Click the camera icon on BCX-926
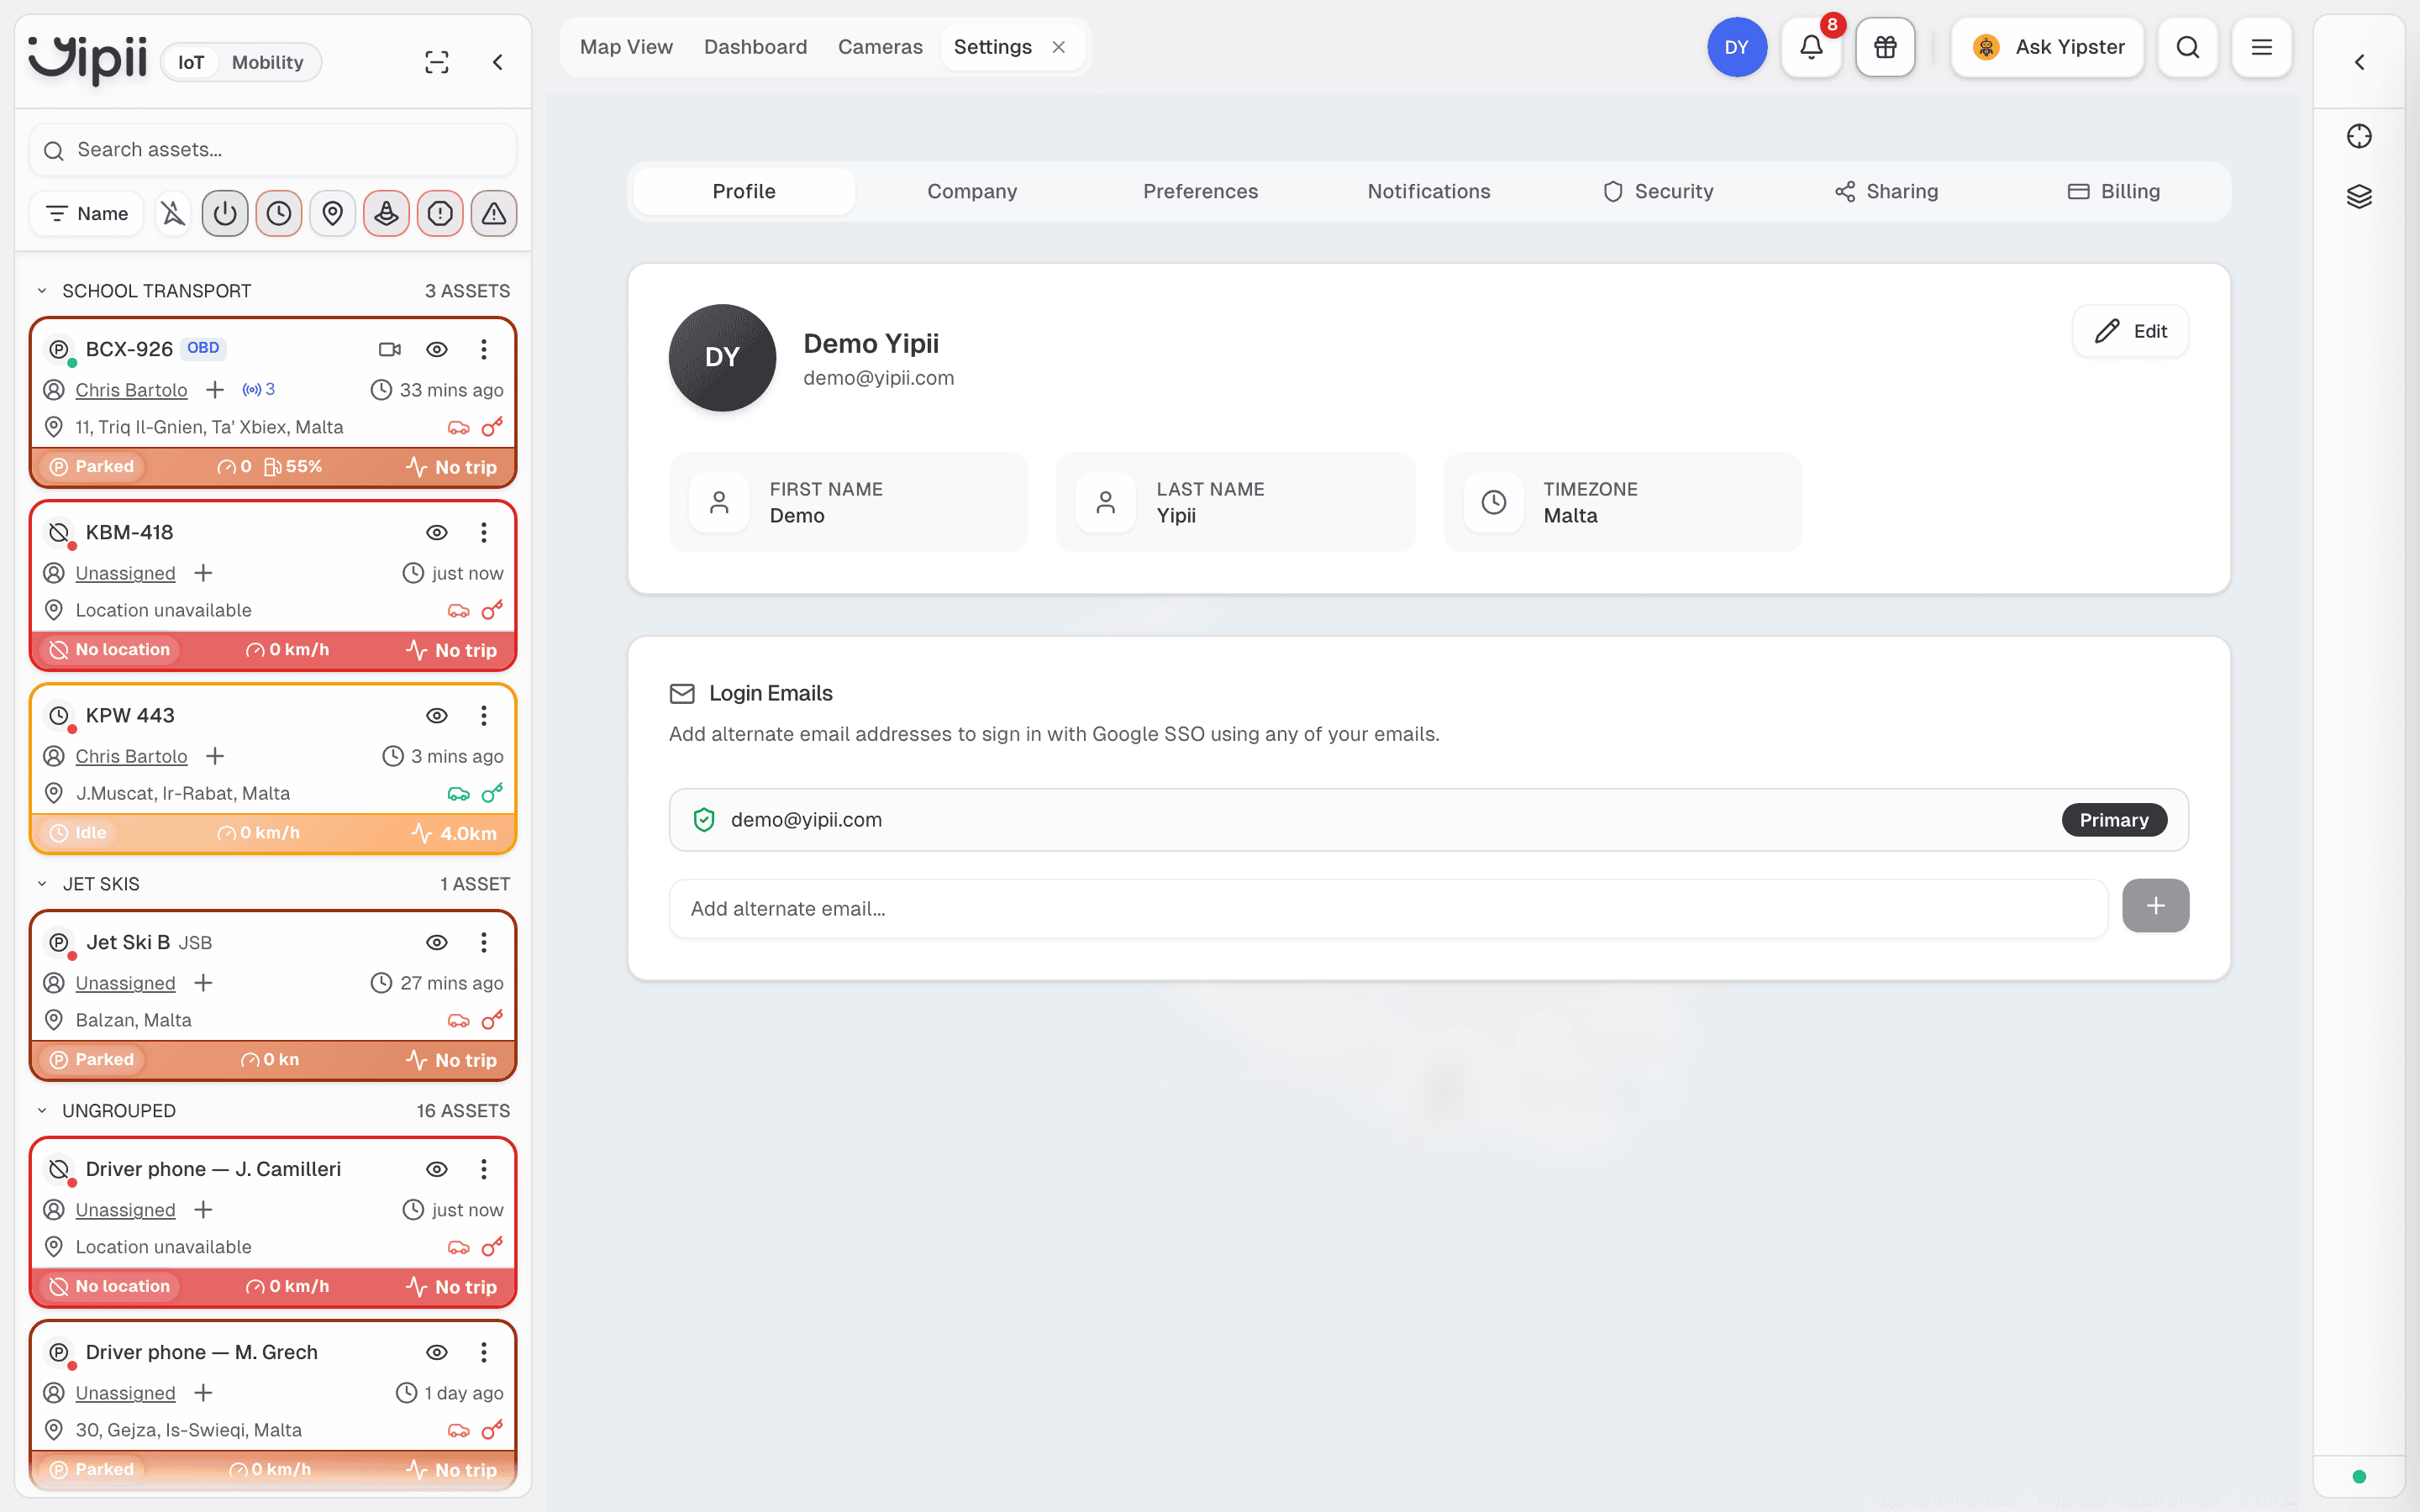 (390, 349)
